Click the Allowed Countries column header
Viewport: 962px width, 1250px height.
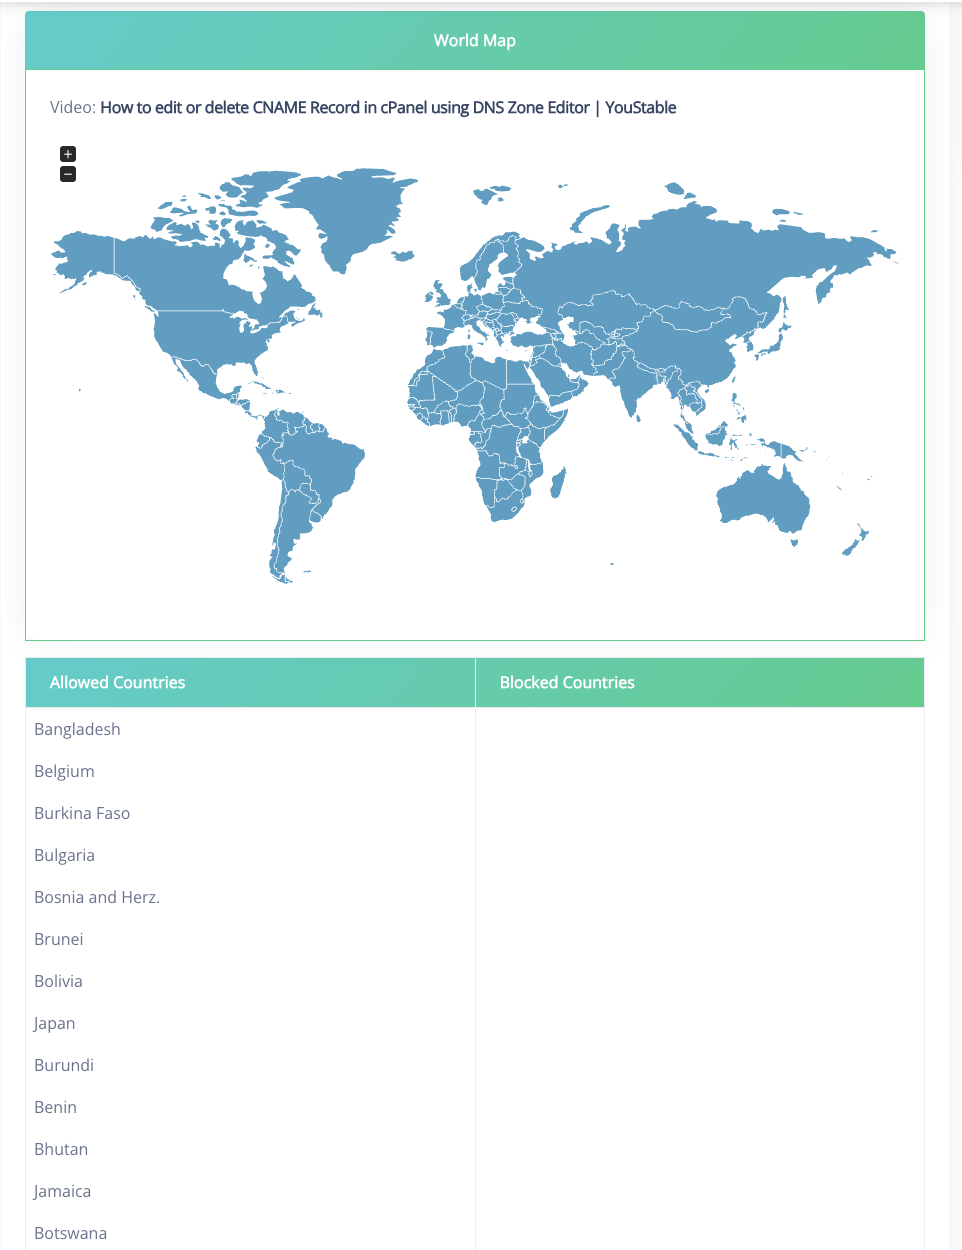118,682
